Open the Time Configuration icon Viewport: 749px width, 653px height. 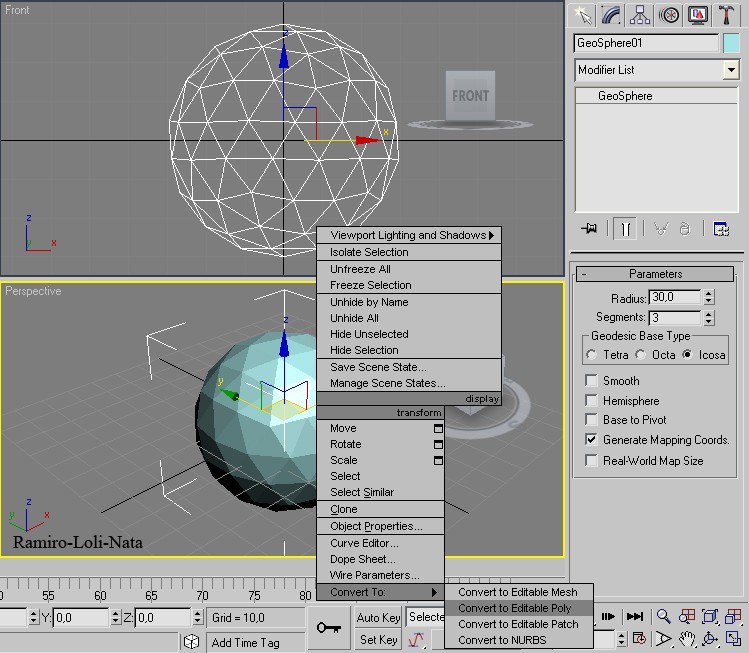tap(639, 638)
